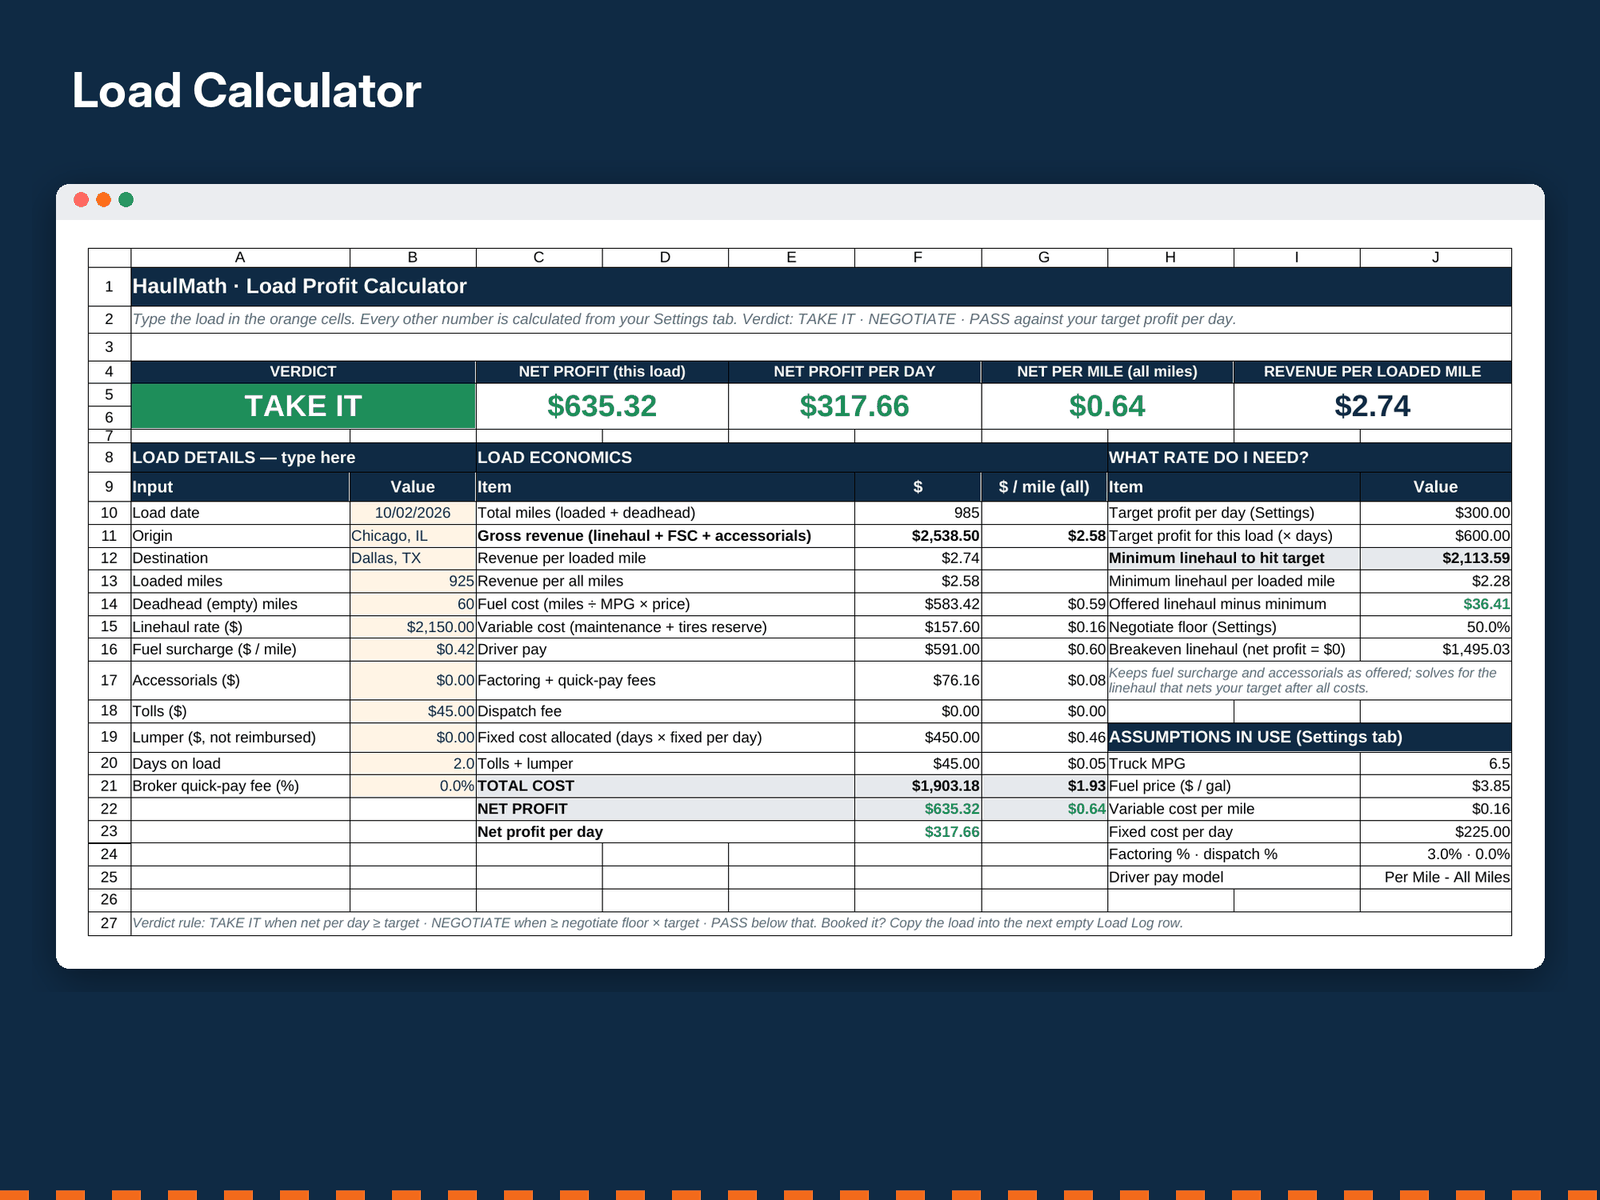The height and width of the screenshot is (1200, 1600).
Task: Select the TAKE IT verdict cell
Action: point(303,406)
